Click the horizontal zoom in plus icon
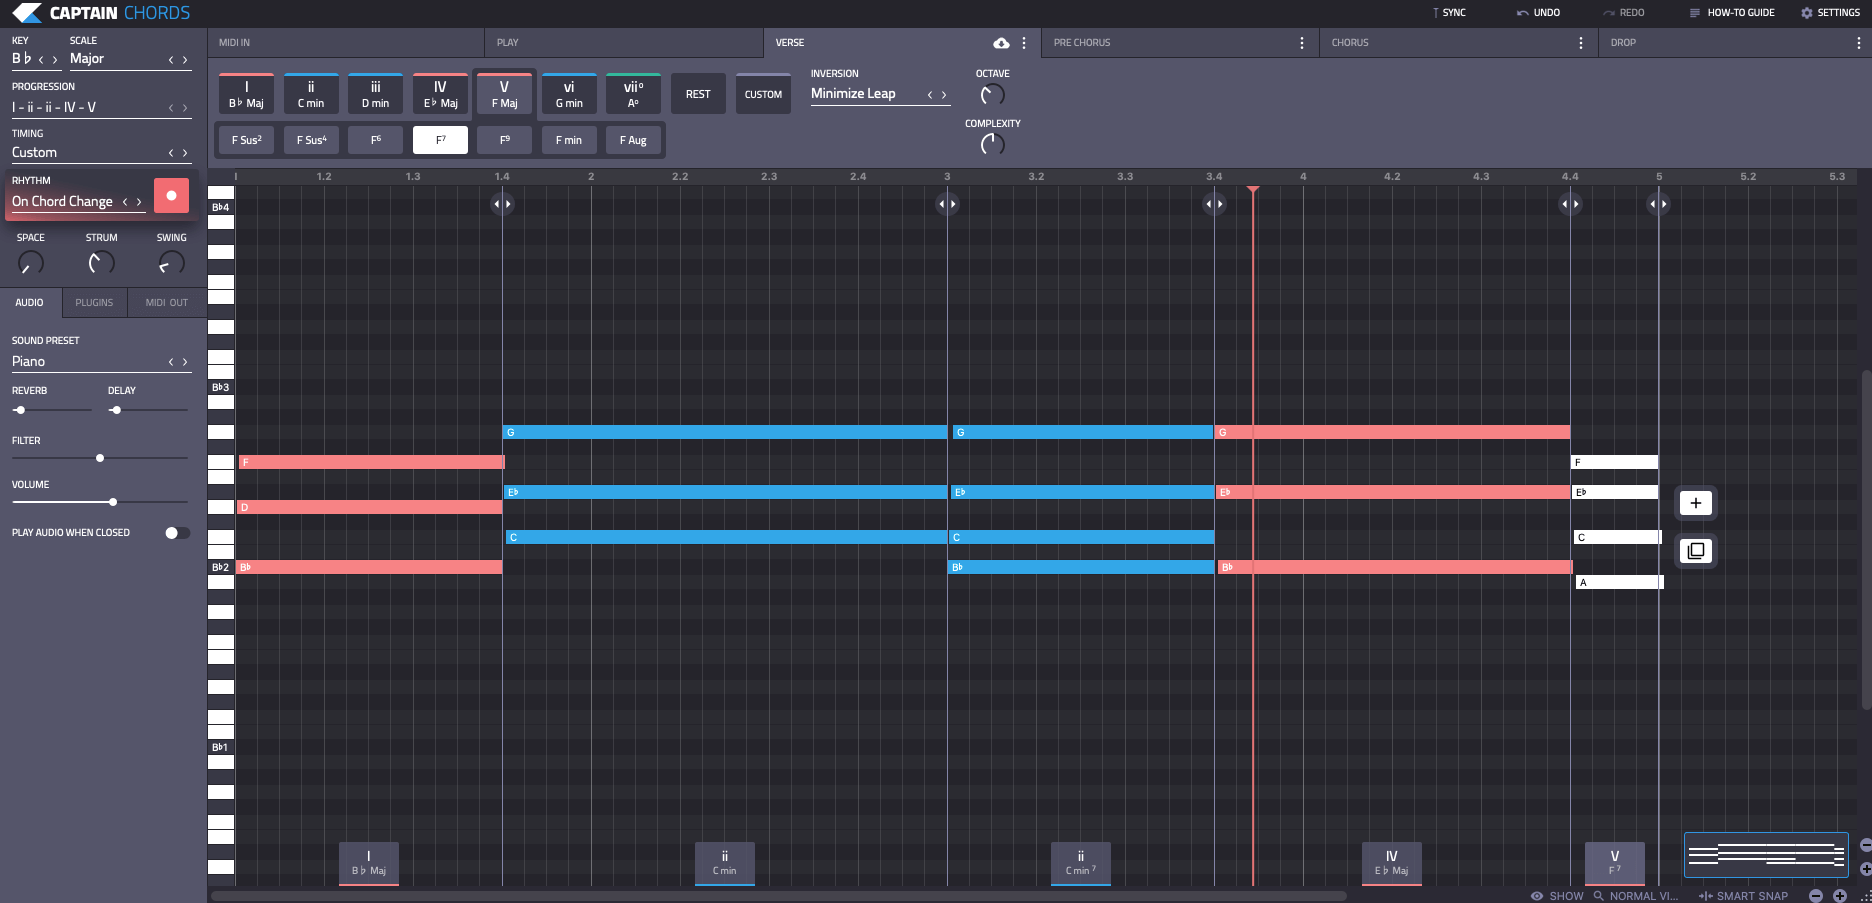 pos(1840,896)
